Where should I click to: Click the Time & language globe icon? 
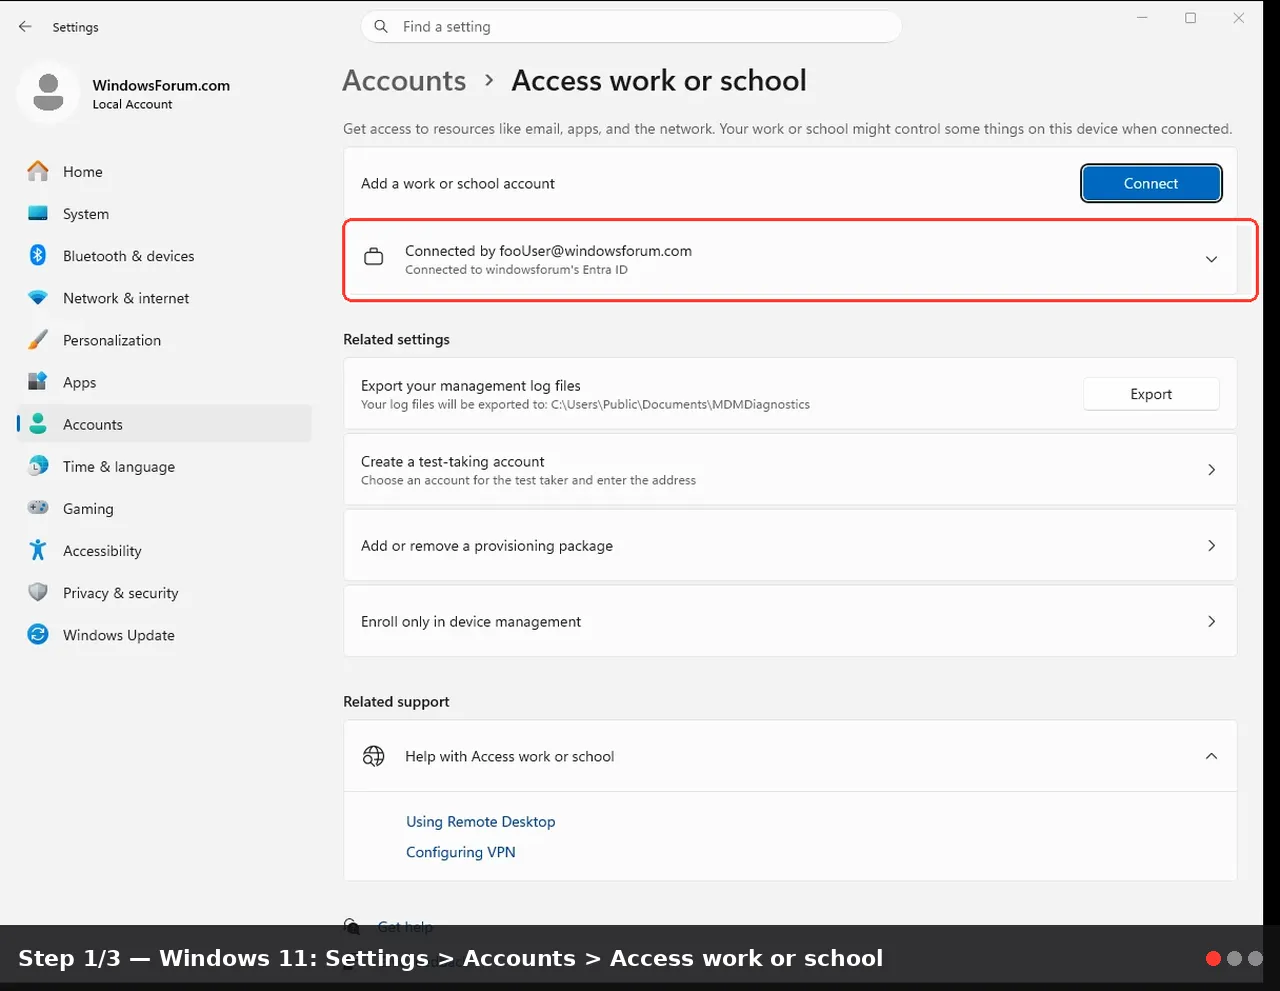click(38, 466)
